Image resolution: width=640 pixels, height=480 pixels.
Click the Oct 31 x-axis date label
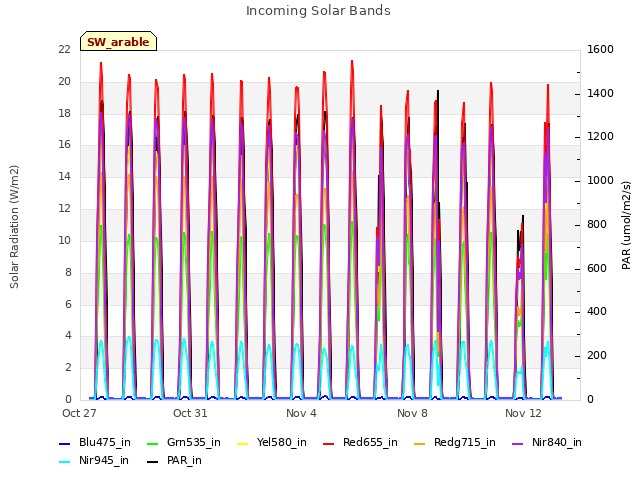click(190, 413)
